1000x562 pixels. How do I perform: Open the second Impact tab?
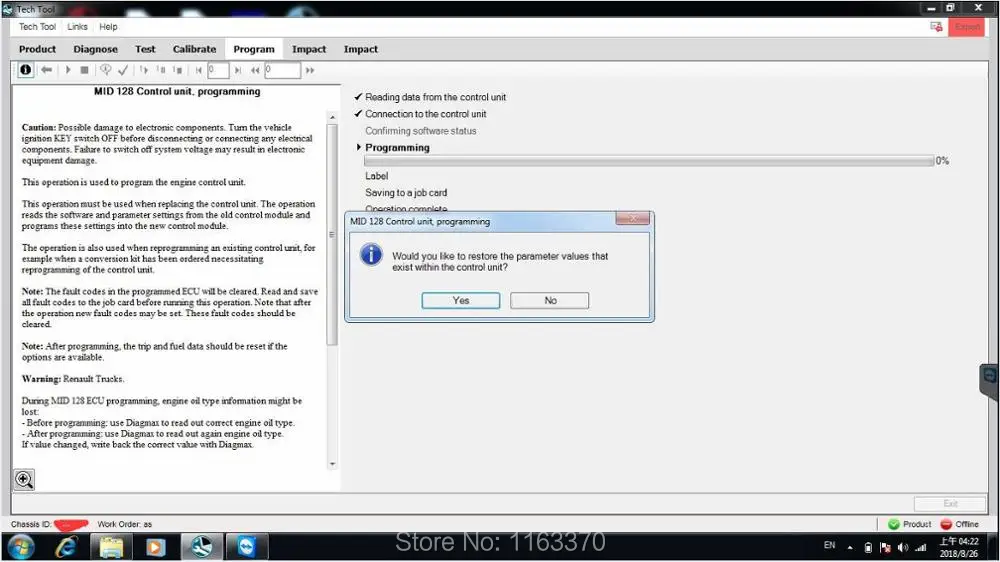pyautogui.click(x=360, y=49)
